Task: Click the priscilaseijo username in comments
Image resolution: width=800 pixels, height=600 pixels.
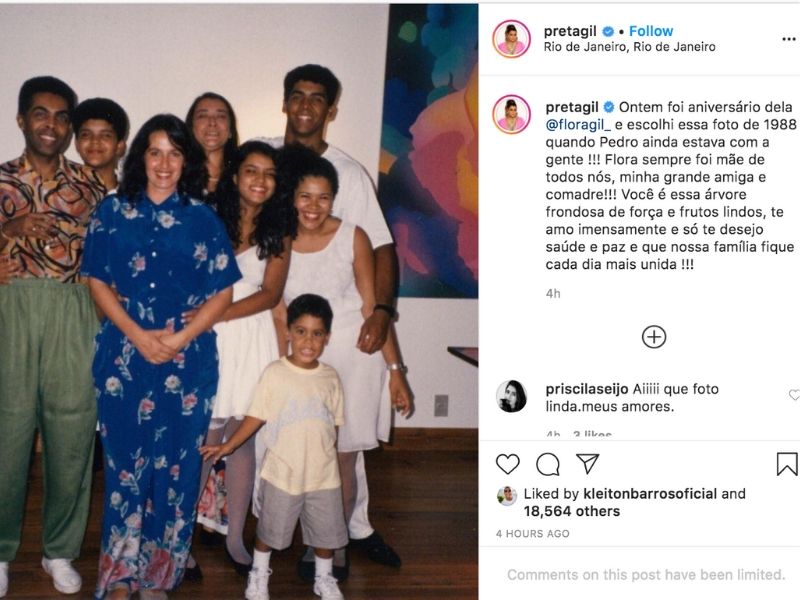Action: (x=587, y=389)
